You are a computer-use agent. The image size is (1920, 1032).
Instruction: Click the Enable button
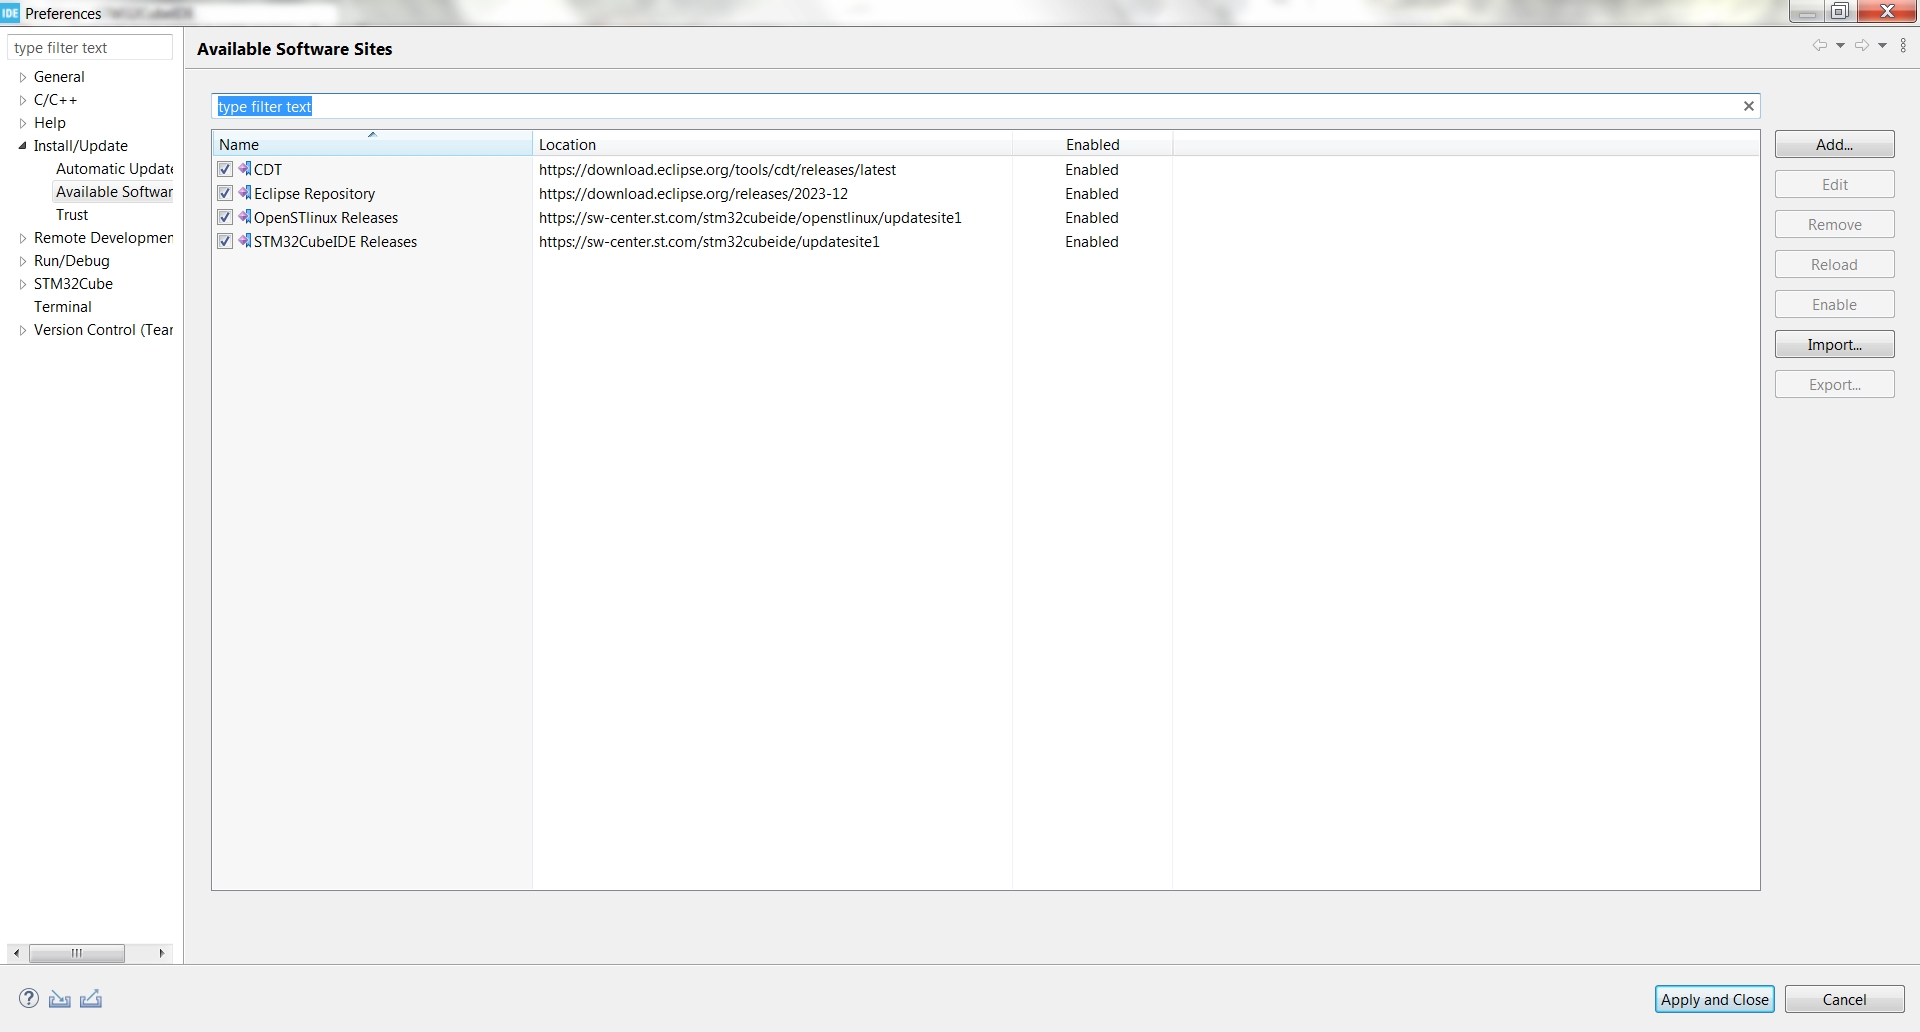[1834, 304]
